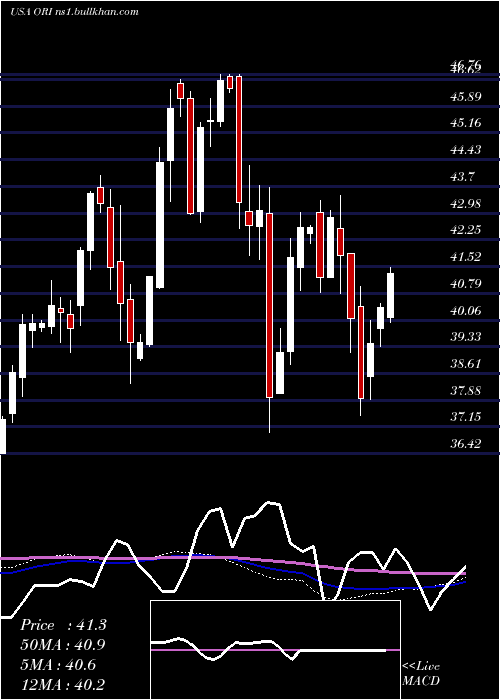Select the 42.98 price axis label

pos(466,204)
